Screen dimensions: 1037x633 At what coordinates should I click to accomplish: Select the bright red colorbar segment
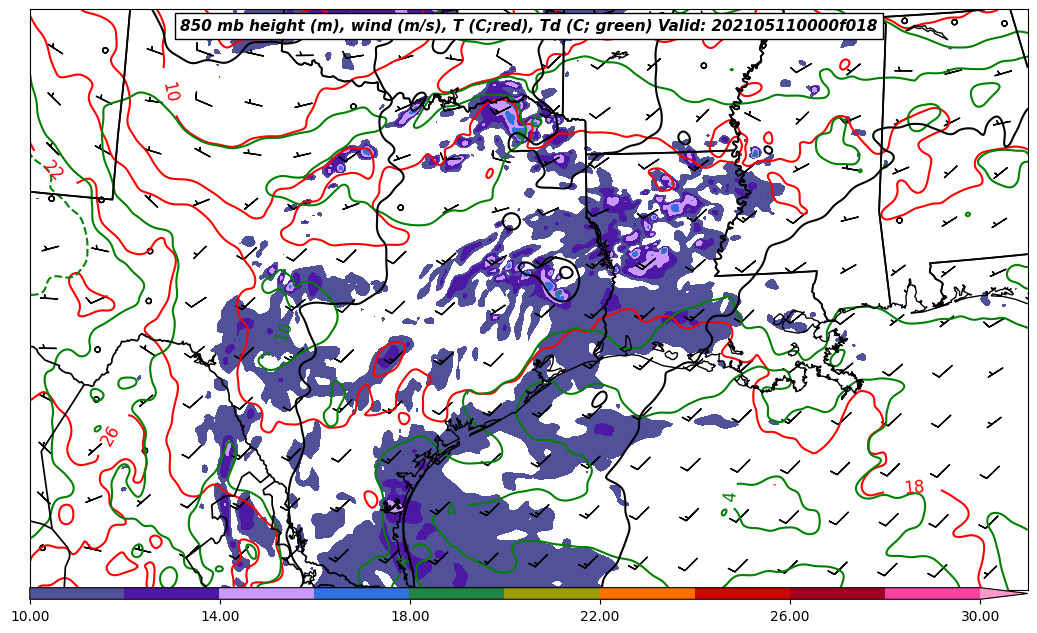point(742,593)
